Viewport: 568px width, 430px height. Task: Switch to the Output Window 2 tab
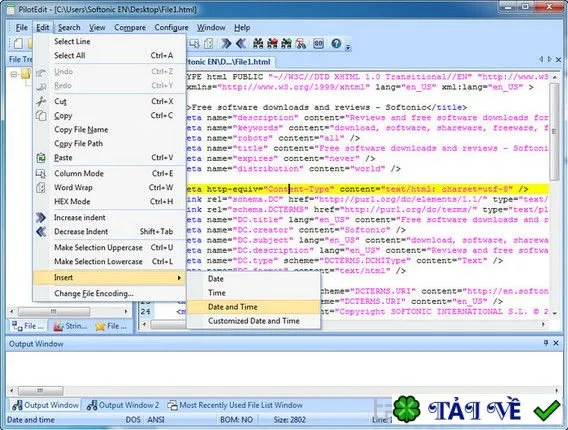tap(123, 405)
